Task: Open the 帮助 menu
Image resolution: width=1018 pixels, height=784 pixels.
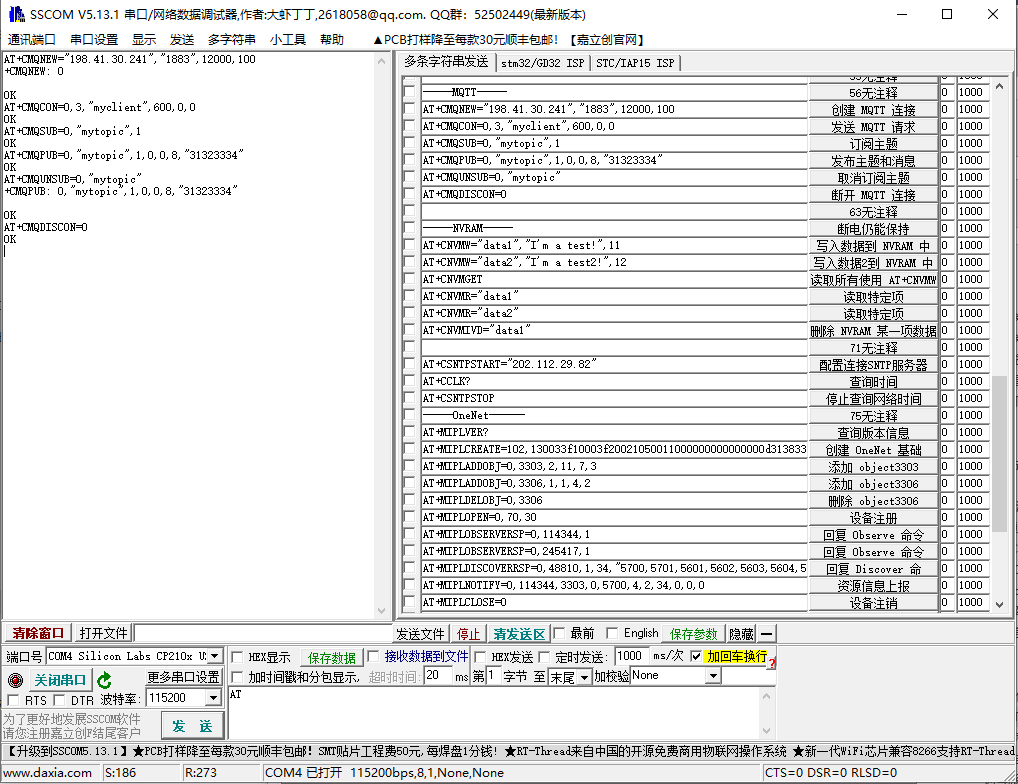Action: point(332,40)
